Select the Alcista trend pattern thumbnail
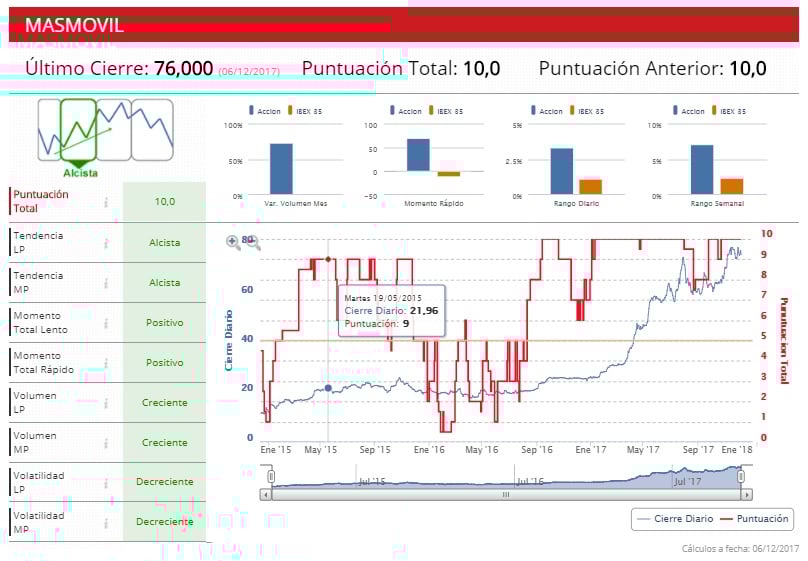This screenshot has height=561, width=808. click(x=78, y=130)
